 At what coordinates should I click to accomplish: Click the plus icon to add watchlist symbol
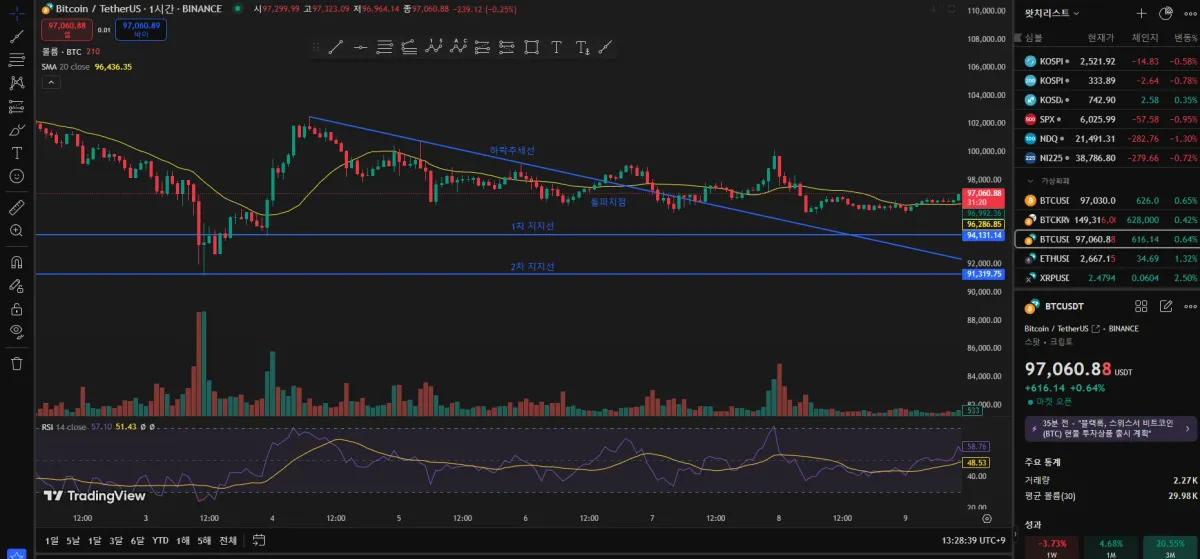point(1141,13)
